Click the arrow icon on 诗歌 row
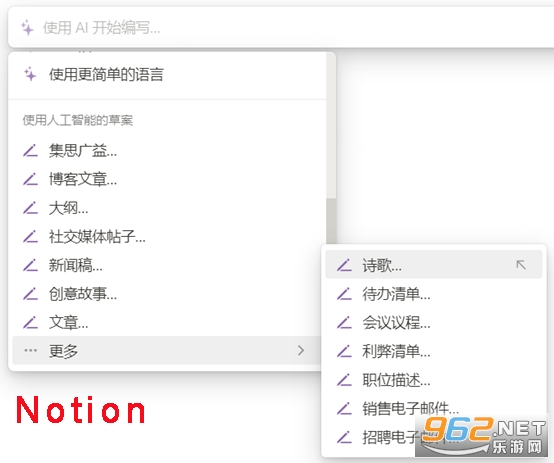Image resolution: width=554 pixels, height=463 pixels. tap(521, 265)
